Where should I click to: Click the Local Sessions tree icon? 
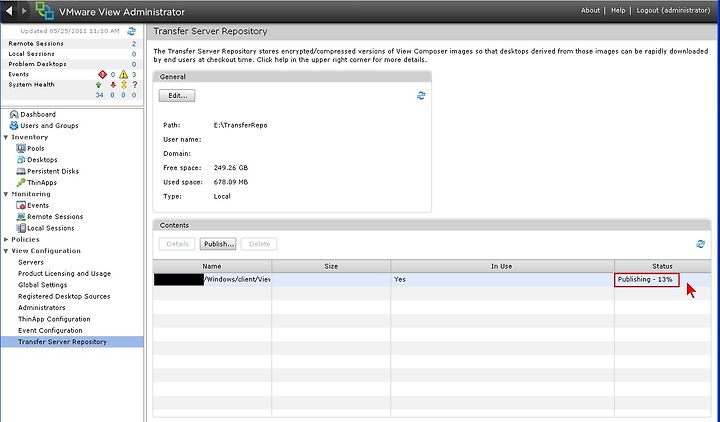coord(21,228)
